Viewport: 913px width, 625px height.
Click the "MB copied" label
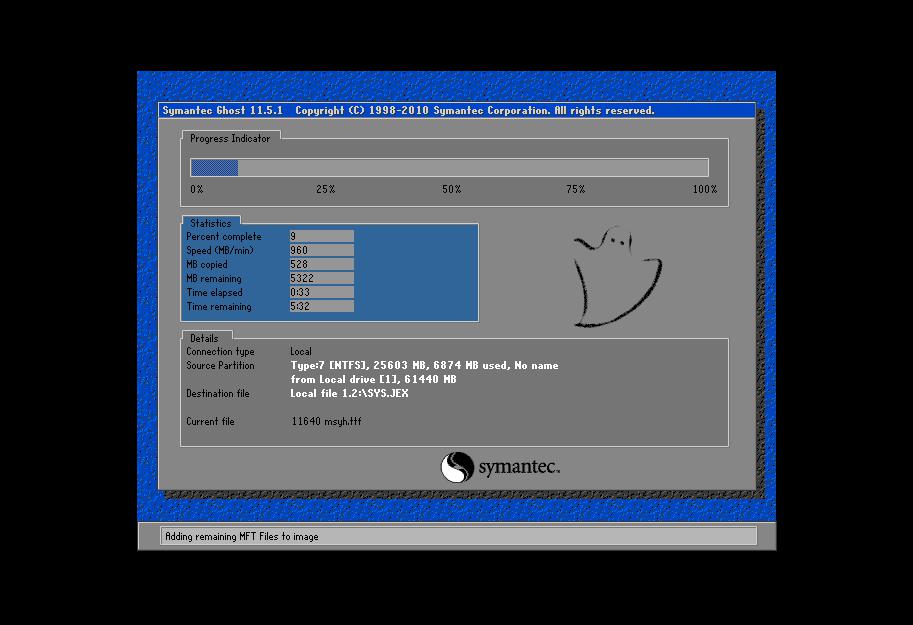(207, 264)
